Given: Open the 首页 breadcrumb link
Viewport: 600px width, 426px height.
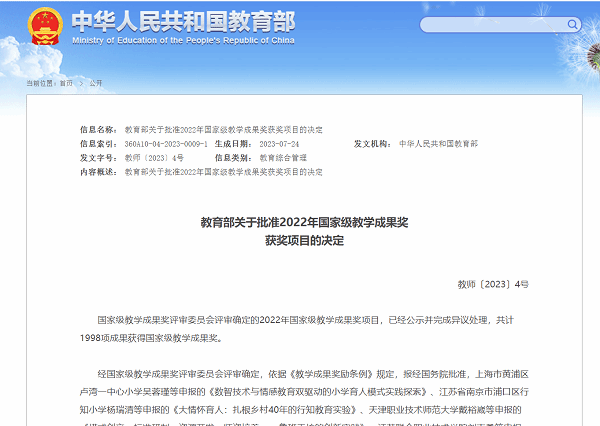Looking at the screenshot, I should (x=66, y=84).
